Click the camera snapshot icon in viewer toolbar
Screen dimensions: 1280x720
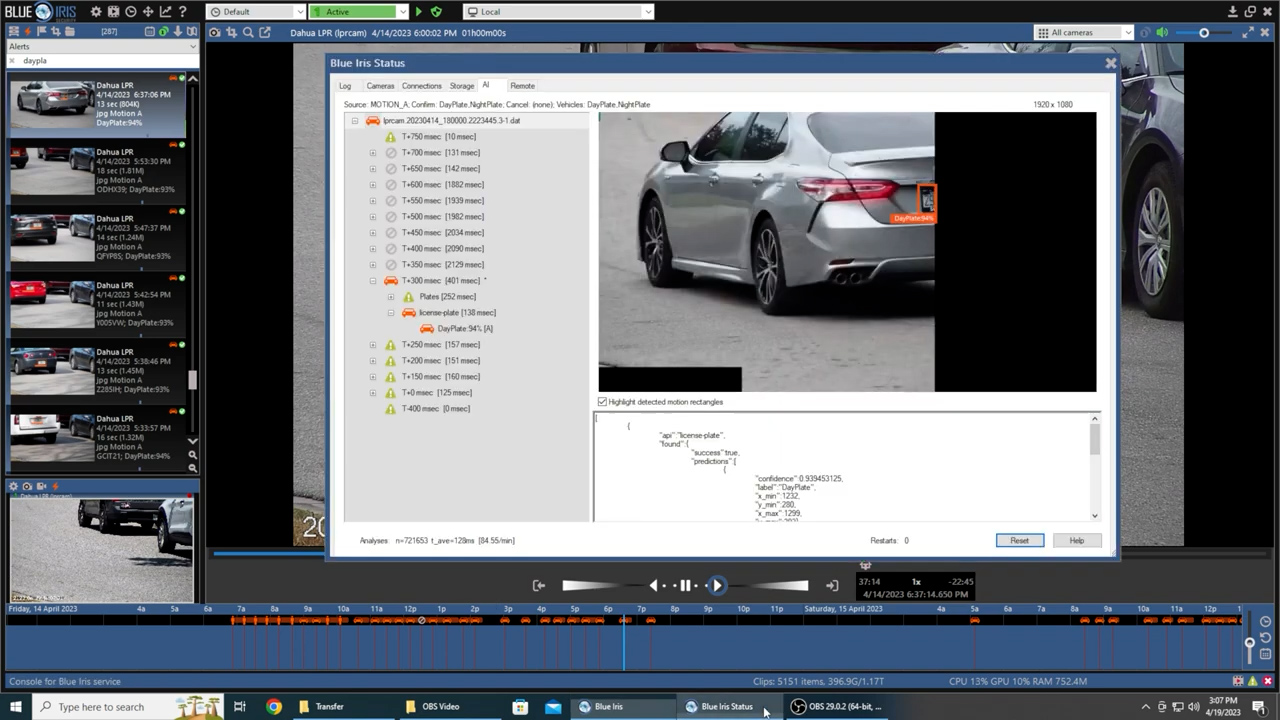click(215, 32)
